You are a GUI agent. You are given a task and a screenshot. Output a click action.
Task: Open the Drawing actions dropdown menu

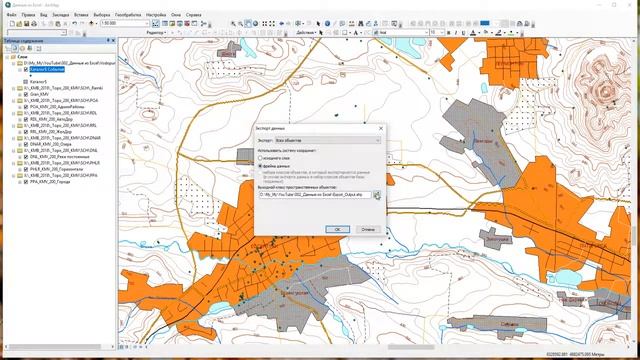pyautogui.click(x=306, y=33)
